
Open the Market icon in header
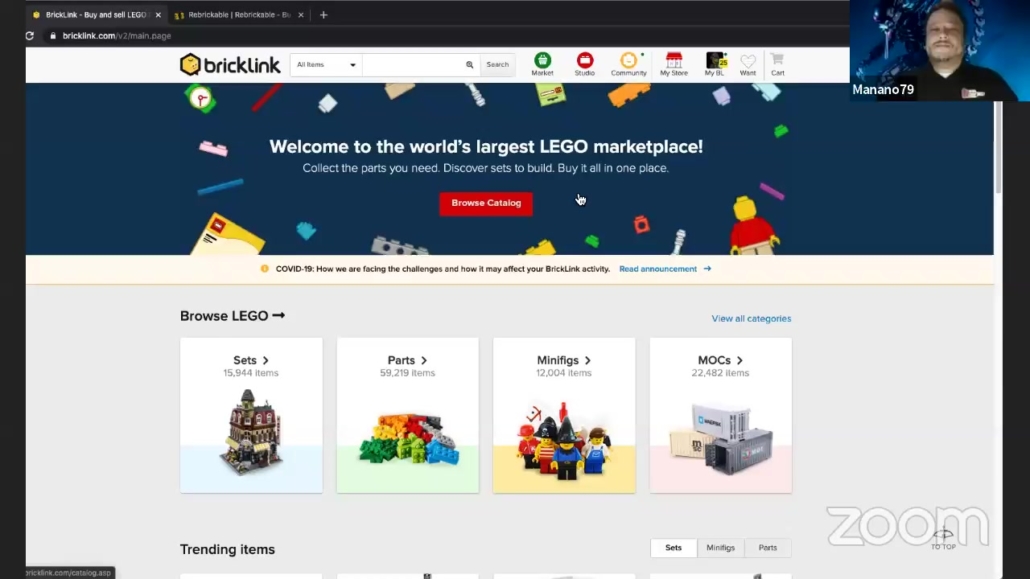pyautogui.click(x=542, y=64)
